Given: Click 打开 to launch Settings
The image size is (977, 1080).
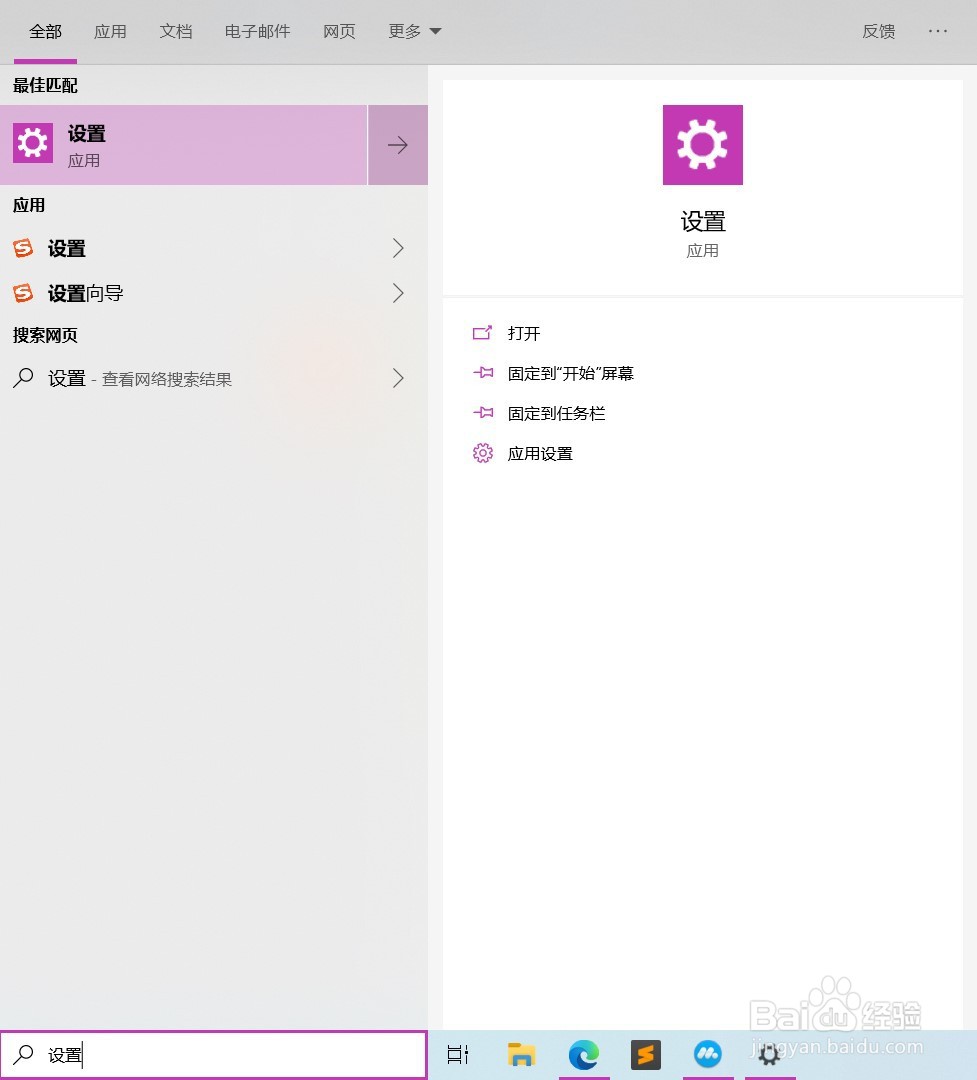Looking at the screenshot, I should (x=525, y=333).
